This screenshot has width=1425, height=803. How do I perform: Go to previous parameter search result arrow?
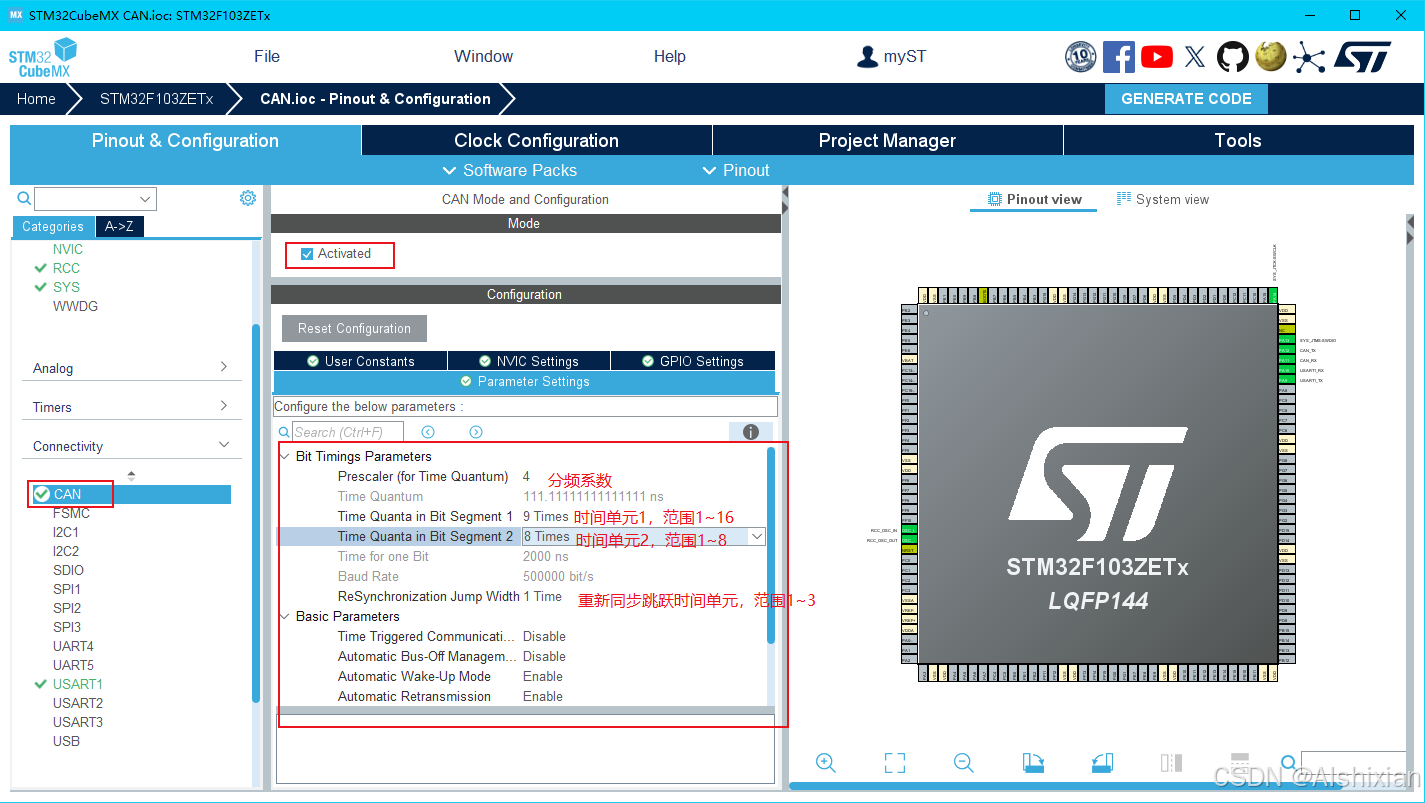point(428,432)
